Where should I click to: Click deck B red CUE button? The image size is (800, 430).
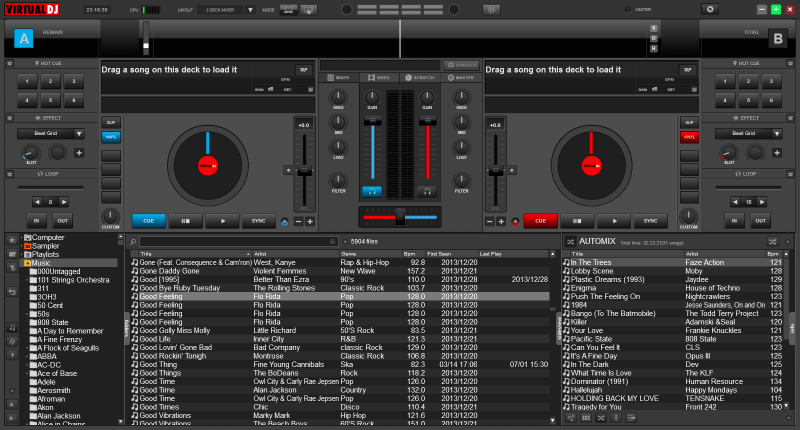click(x=540, y=221)
